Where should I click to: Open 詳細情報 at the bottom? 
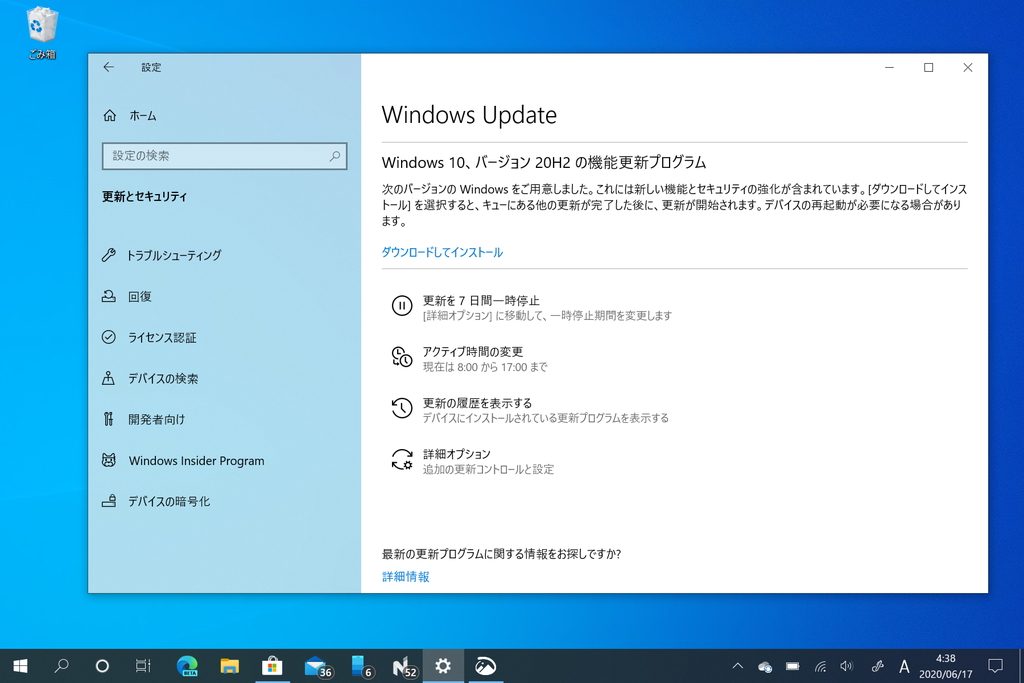[x=404, y=576]
